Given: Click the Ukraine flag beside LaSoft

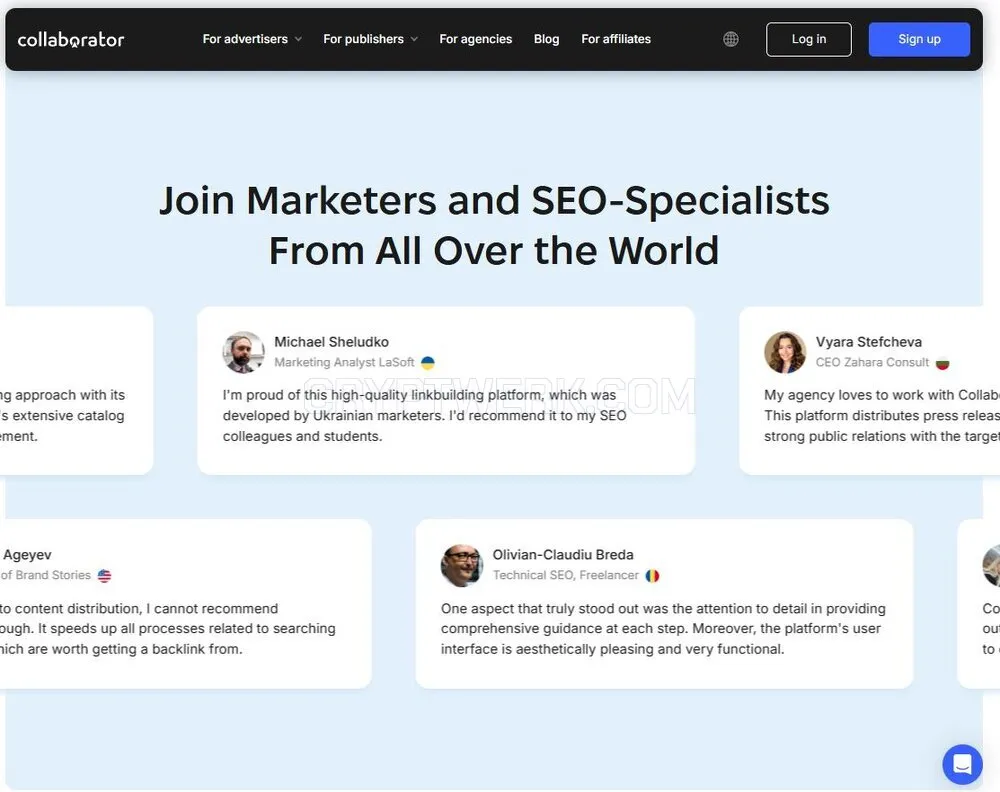Looking at the screenshot, I should pyautogui.click(x=428, y=363).
